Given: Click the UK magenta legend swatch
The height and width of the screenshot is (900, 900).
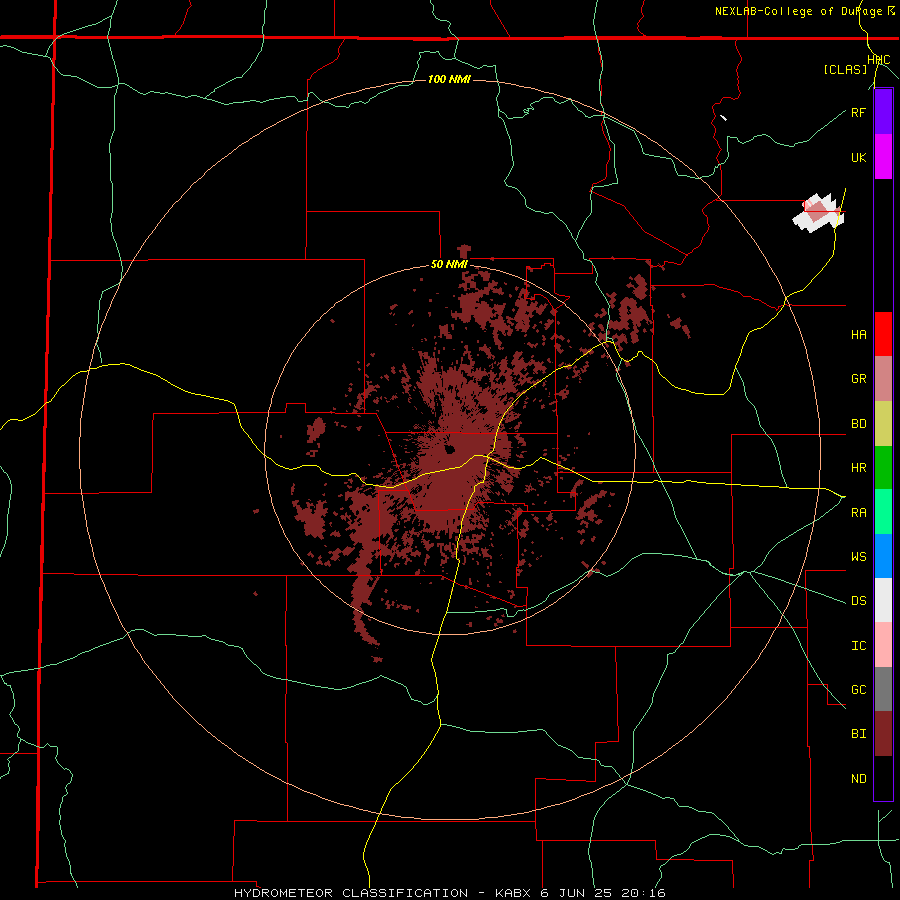Looking at the screenshot, I should 883,157.
